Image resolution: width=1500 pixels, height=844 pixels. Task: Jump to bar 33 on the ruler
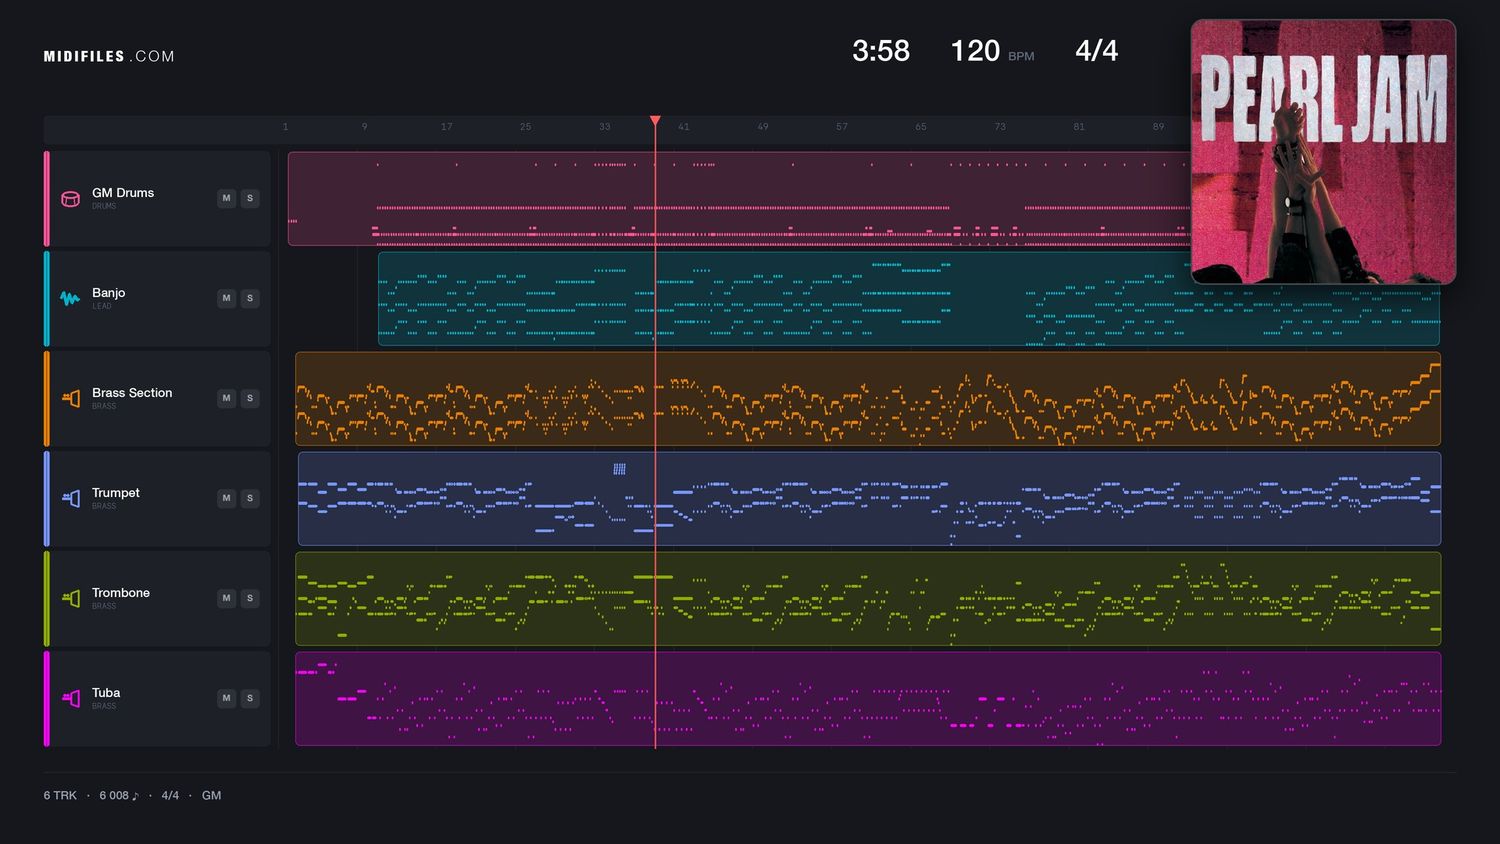(x=605, y=127)
